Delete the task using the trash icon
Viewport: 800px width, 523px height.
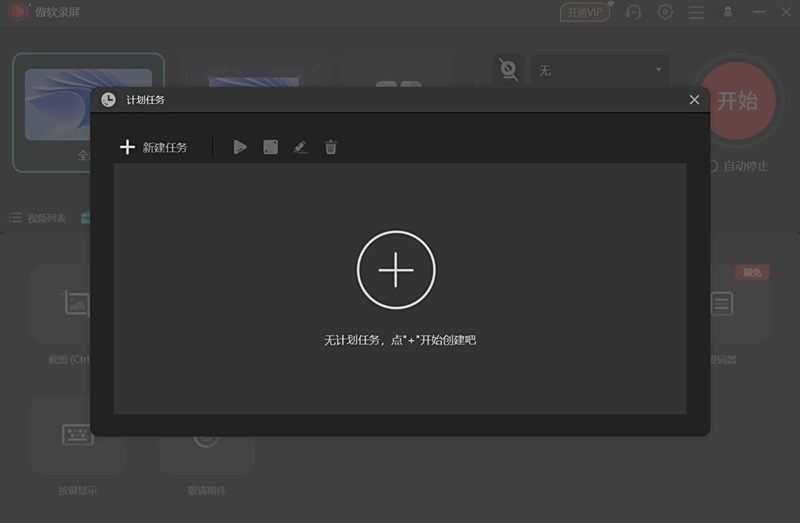tap(331, 147)
